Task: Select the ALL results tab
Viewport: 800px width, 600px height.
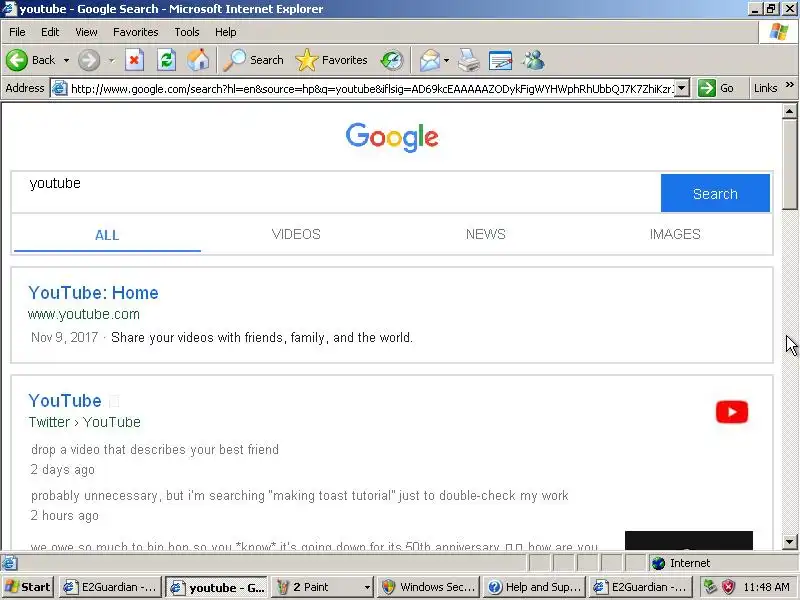Action: [107, 235]
